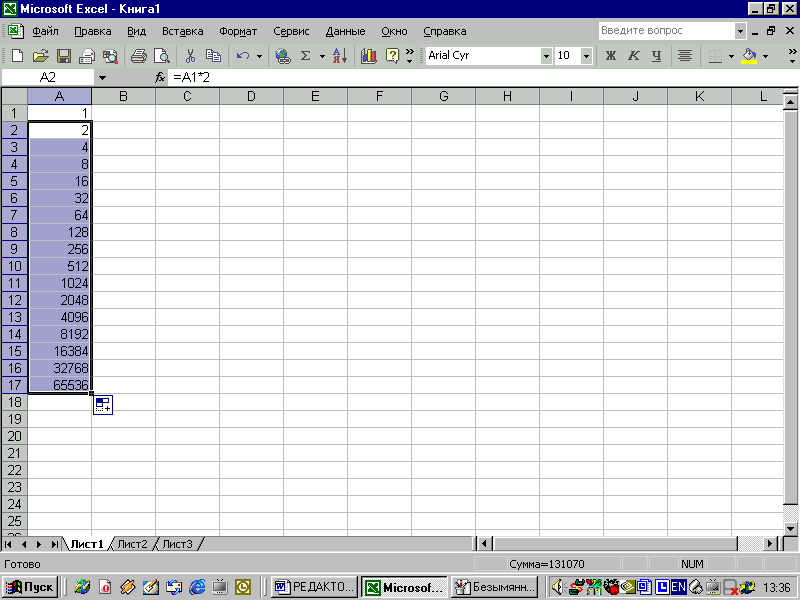Image resolution: width=800 pixels, height=600 pixels.
Task: Open the Вставка menu
Action: 183,31
